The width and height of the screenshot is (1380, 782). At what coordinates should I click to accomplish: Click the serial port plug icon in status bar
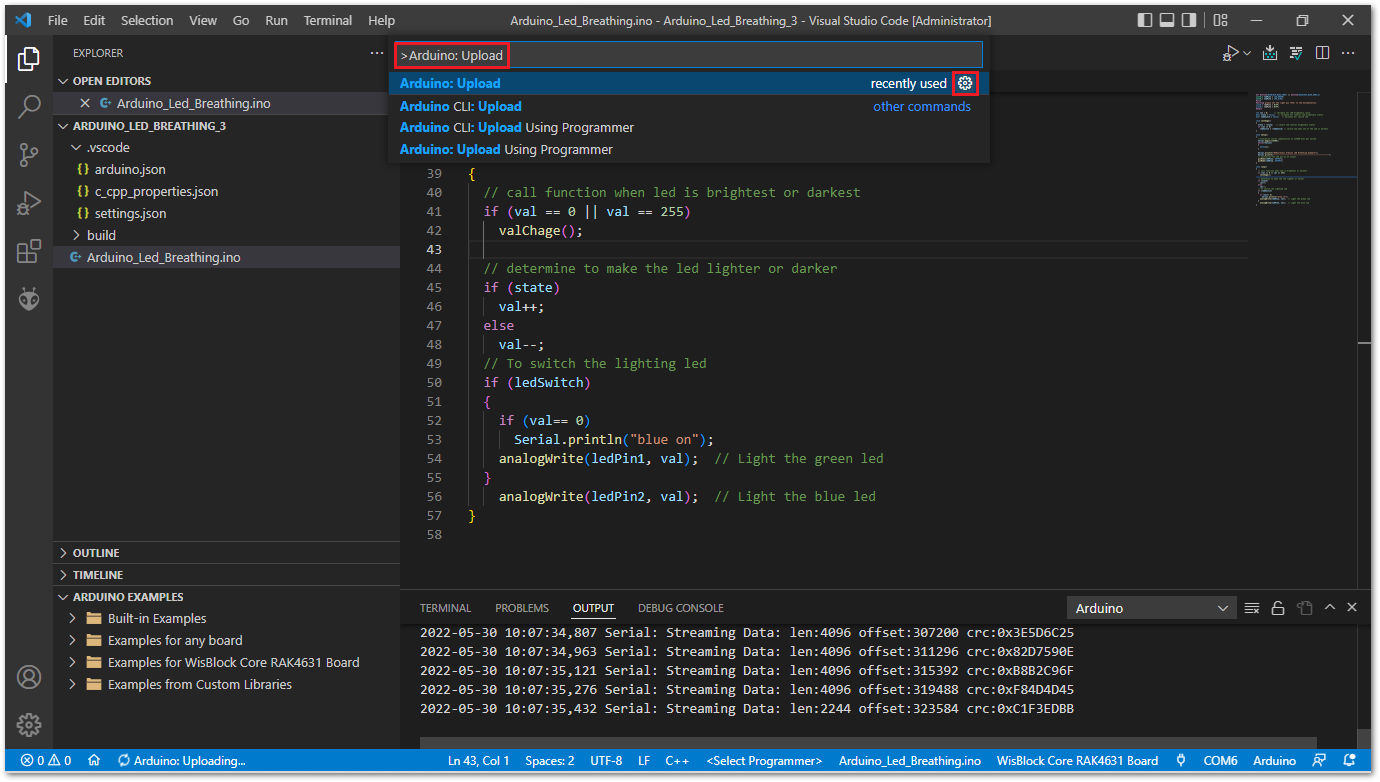pos(1181,761)
